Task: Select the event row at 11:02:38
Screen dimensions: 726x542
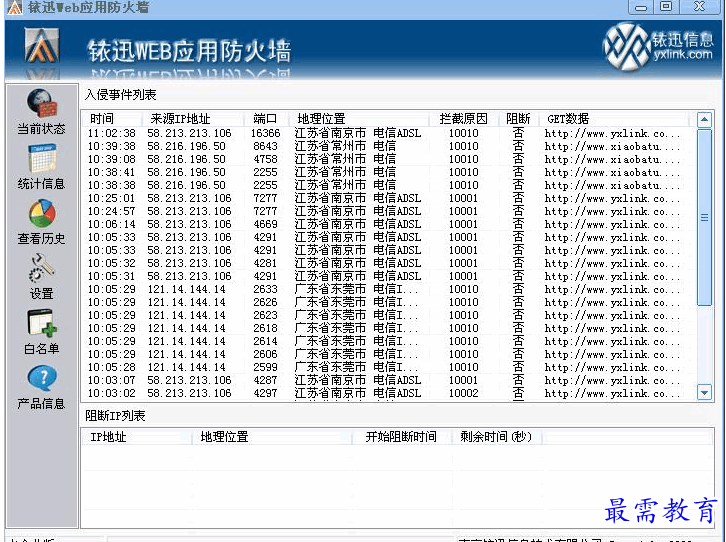Action: 384,133
